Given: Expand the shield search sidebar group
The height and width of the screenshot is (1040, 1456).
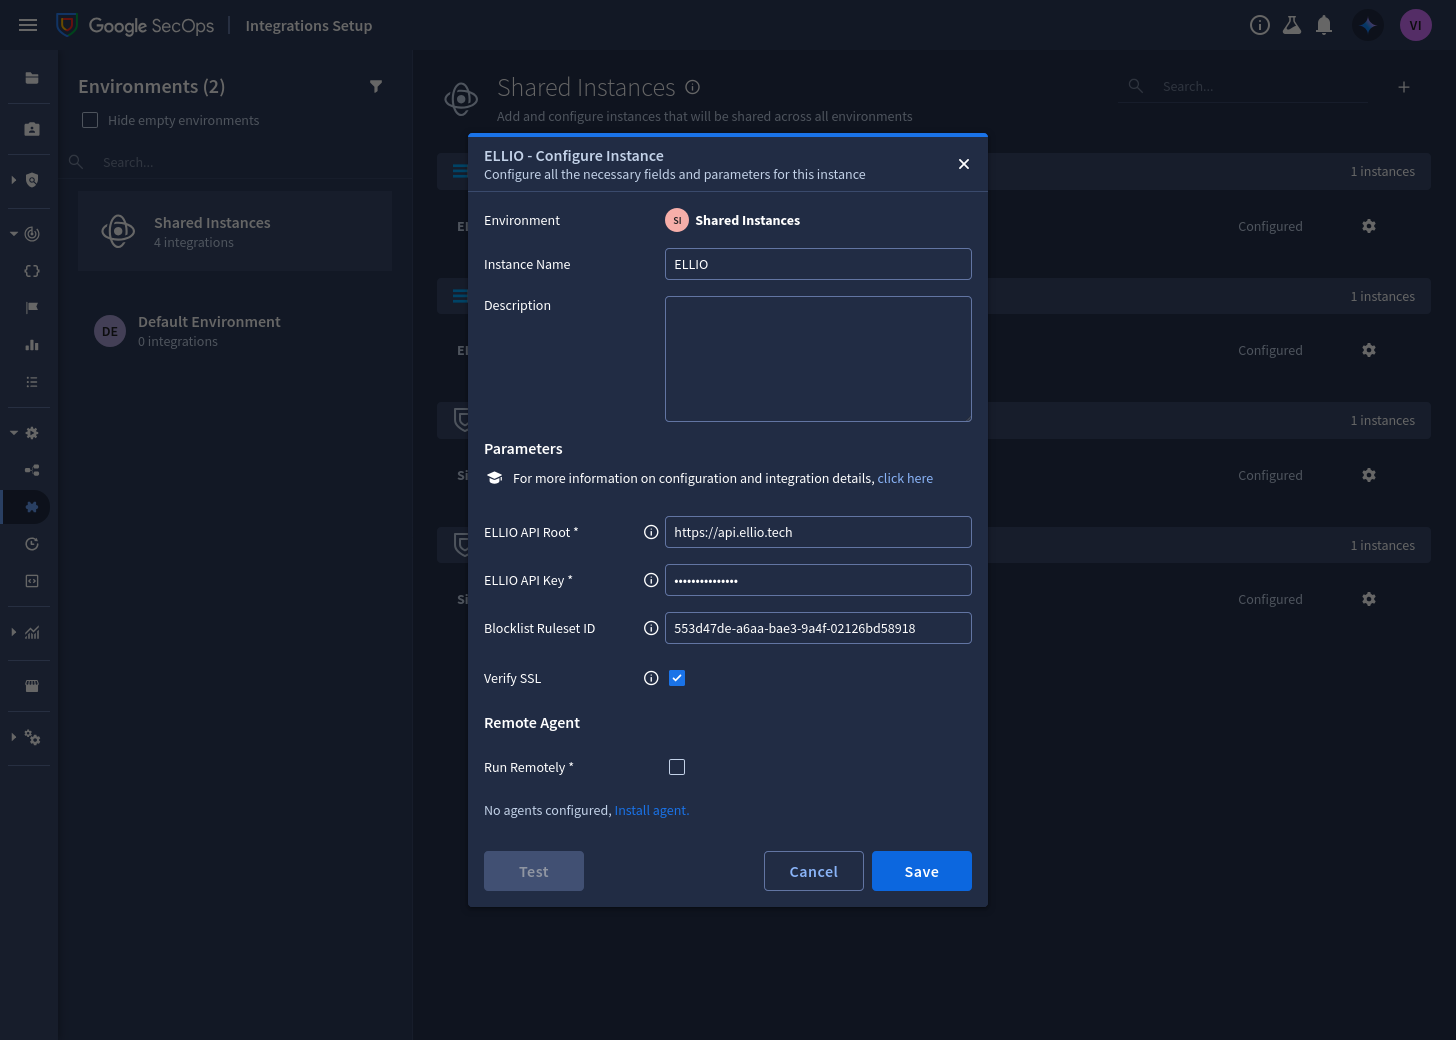Looking at the screenshot, I should [13, 180].
